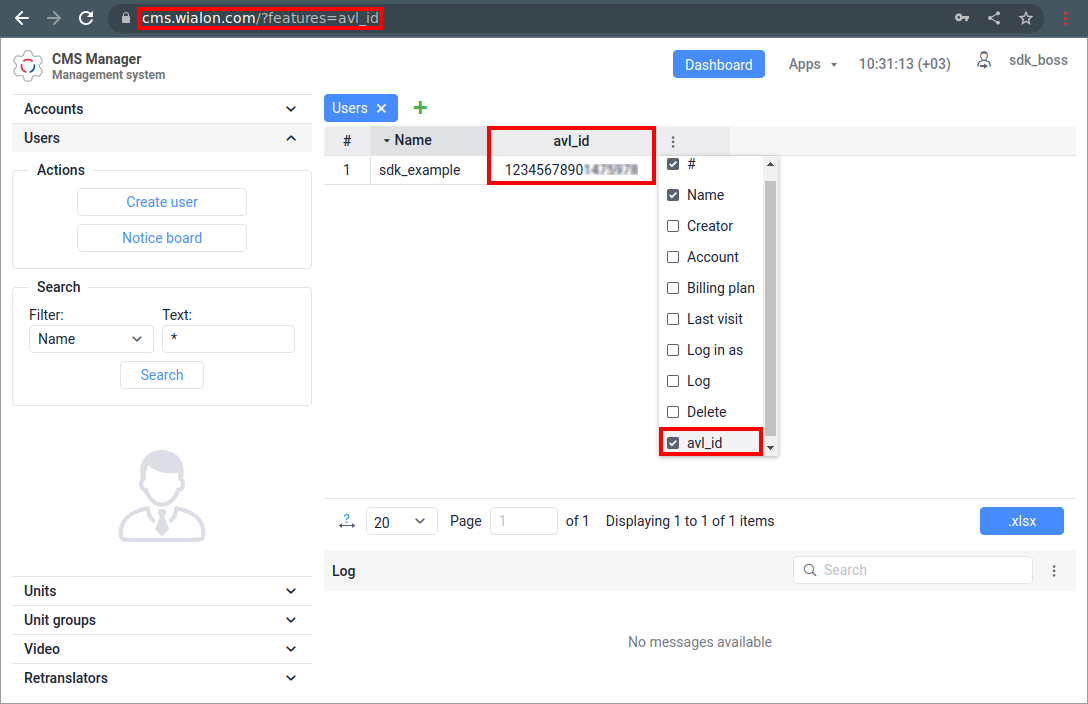
Task: Uncheck the Name column checkbox
Action: pos(672,195)
